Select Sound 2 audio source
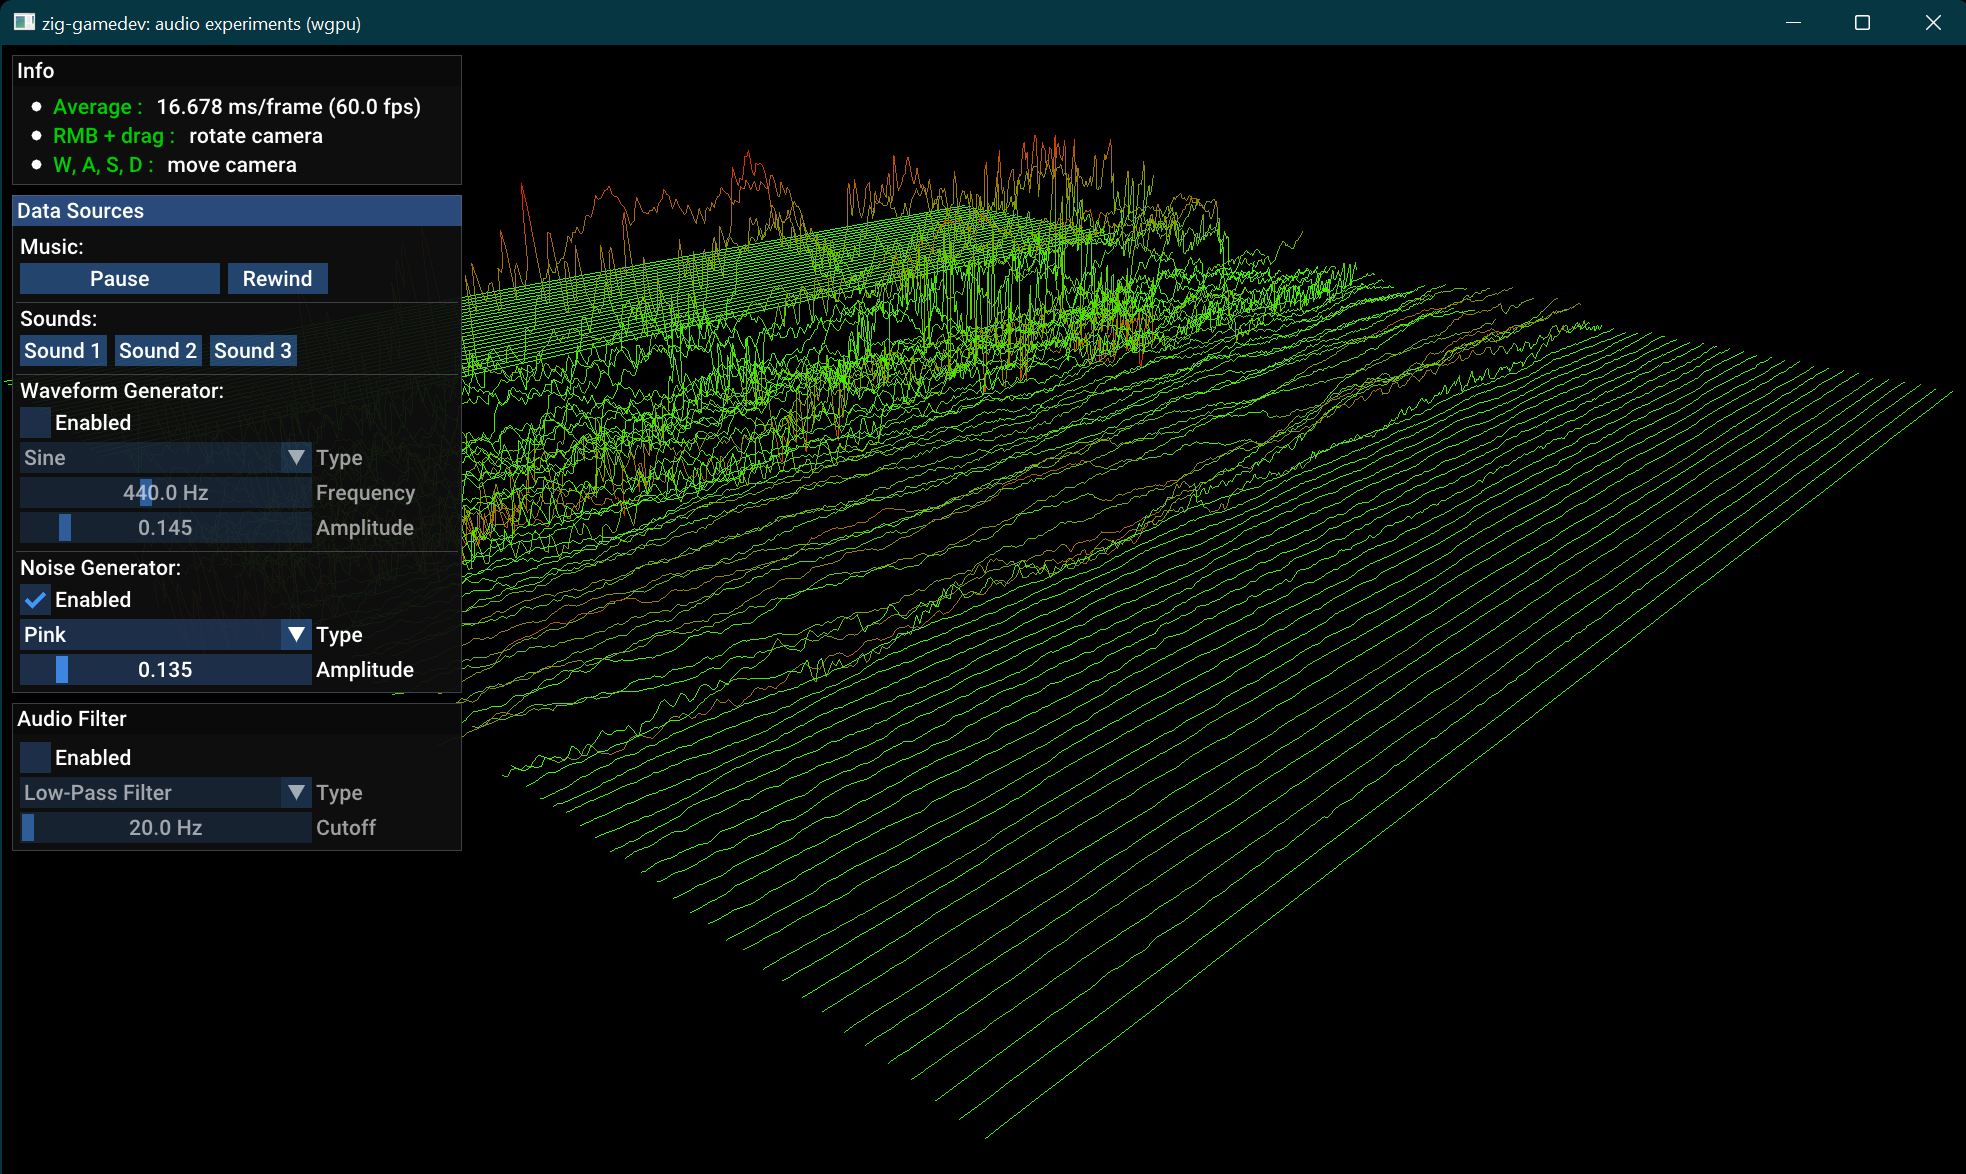1966x1174 pixels. tap(156, 351)
